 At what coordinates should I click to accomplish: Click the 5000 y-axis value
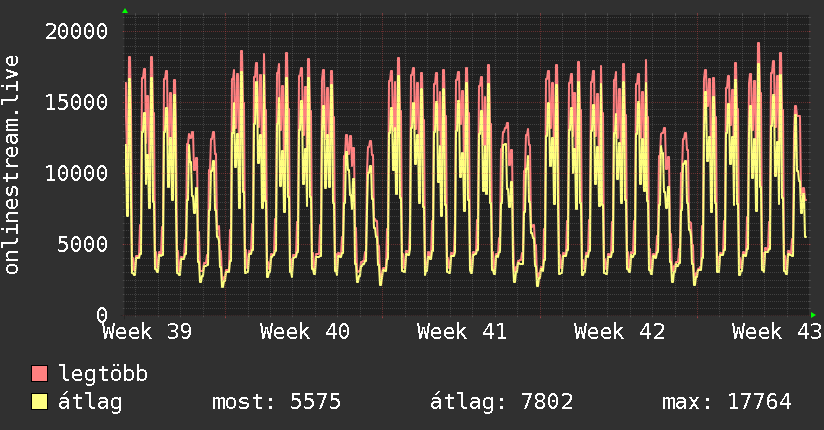[x=83, y=244]
